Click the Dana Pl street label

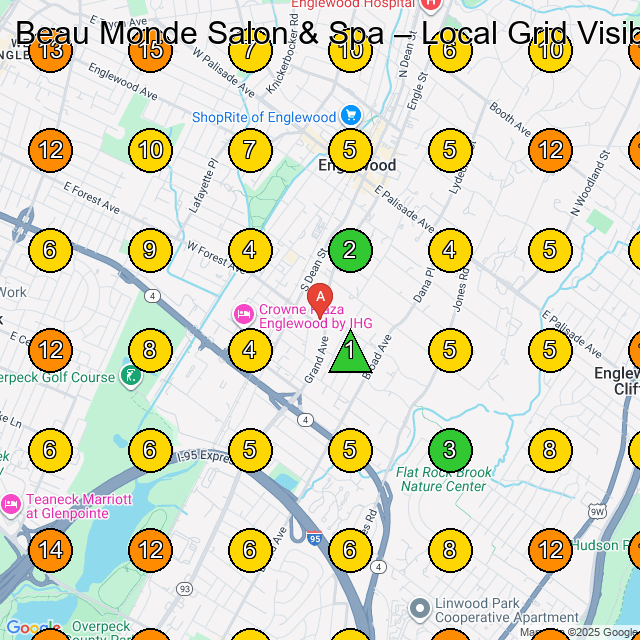tap(423, 285)
